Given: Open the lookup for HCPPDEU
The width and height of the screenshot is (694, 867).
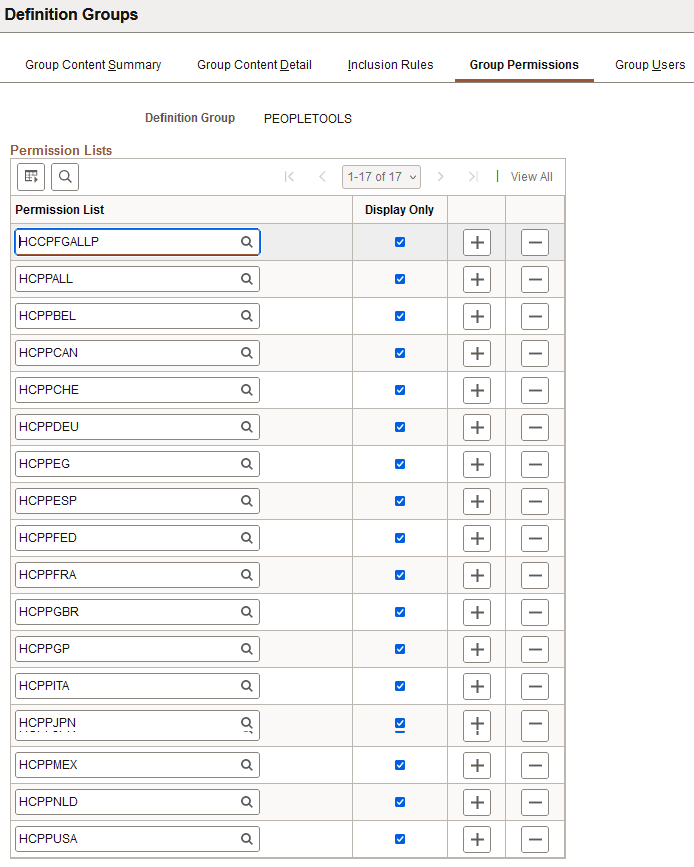Looking at the screenshot, I should [247, 427].
